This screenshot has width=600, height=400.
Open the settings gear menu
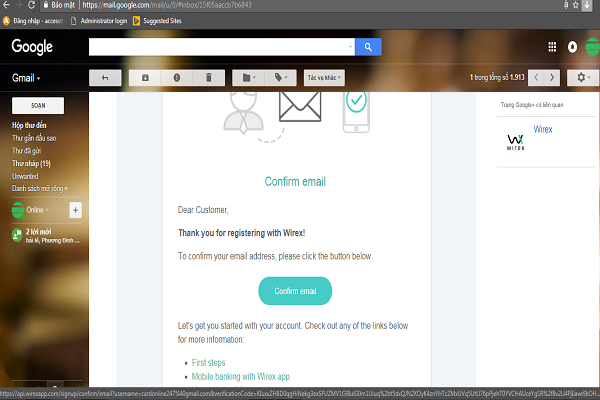point(583,78)
